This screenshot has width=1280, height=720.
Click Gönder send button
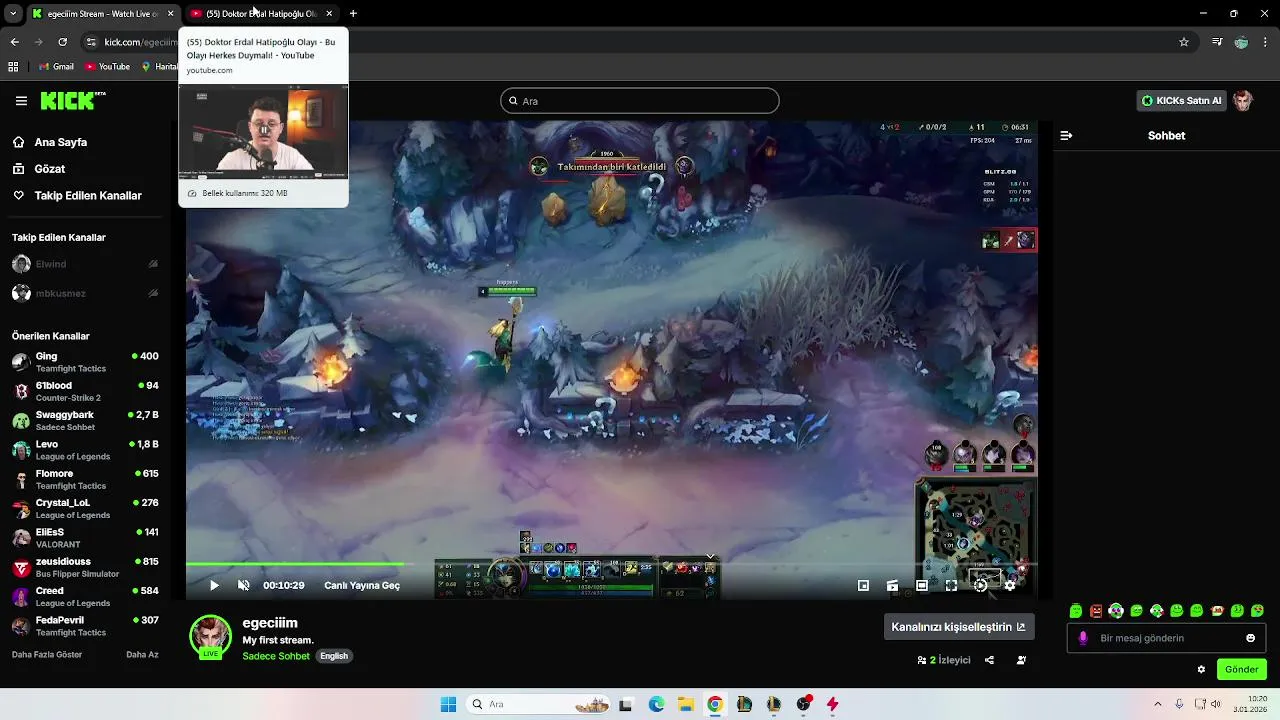click(1241, 670)
